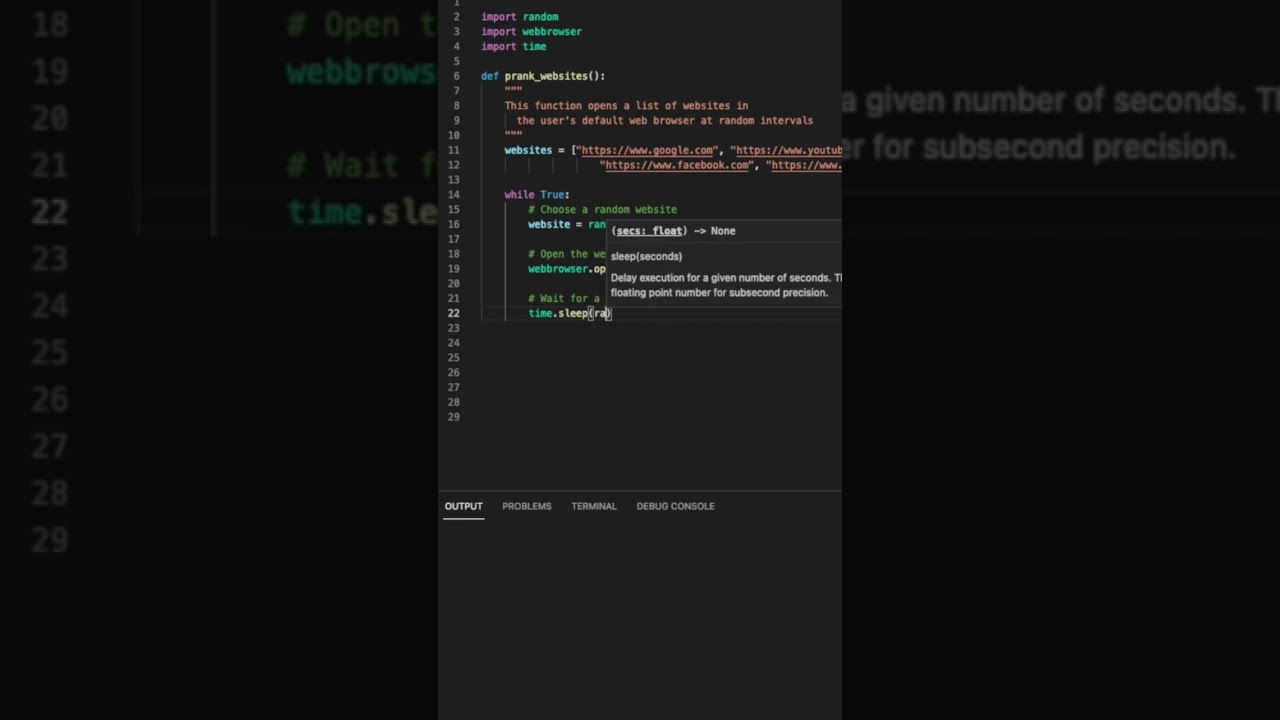Switch to the OUTPUT panel tab

click(463, 506)
